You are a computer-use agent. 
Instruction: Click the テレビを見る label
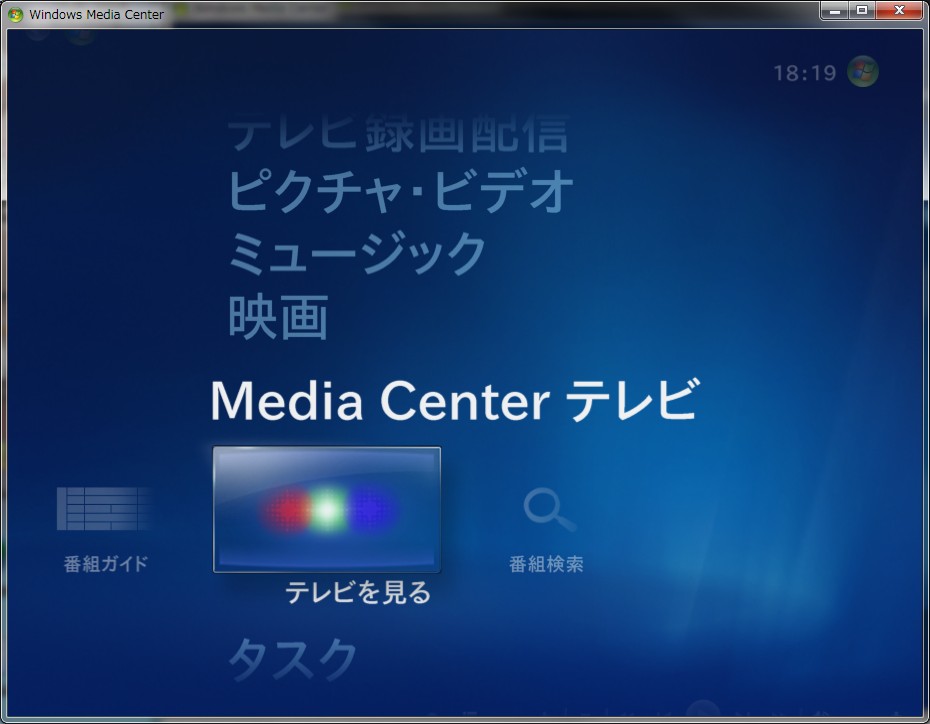point(358,592)
